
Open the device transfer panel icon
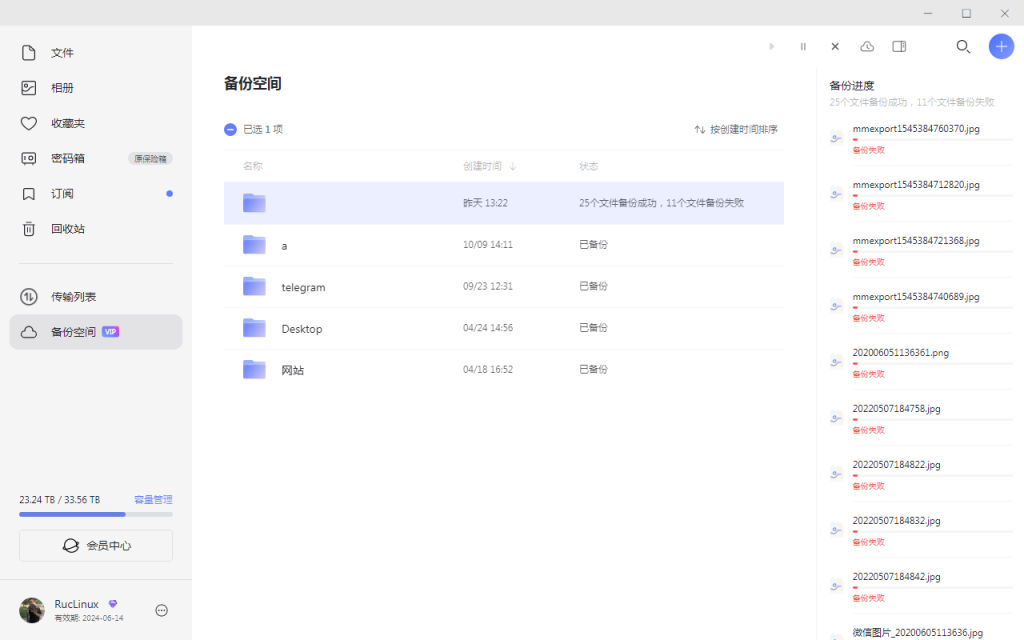point(899,46)
